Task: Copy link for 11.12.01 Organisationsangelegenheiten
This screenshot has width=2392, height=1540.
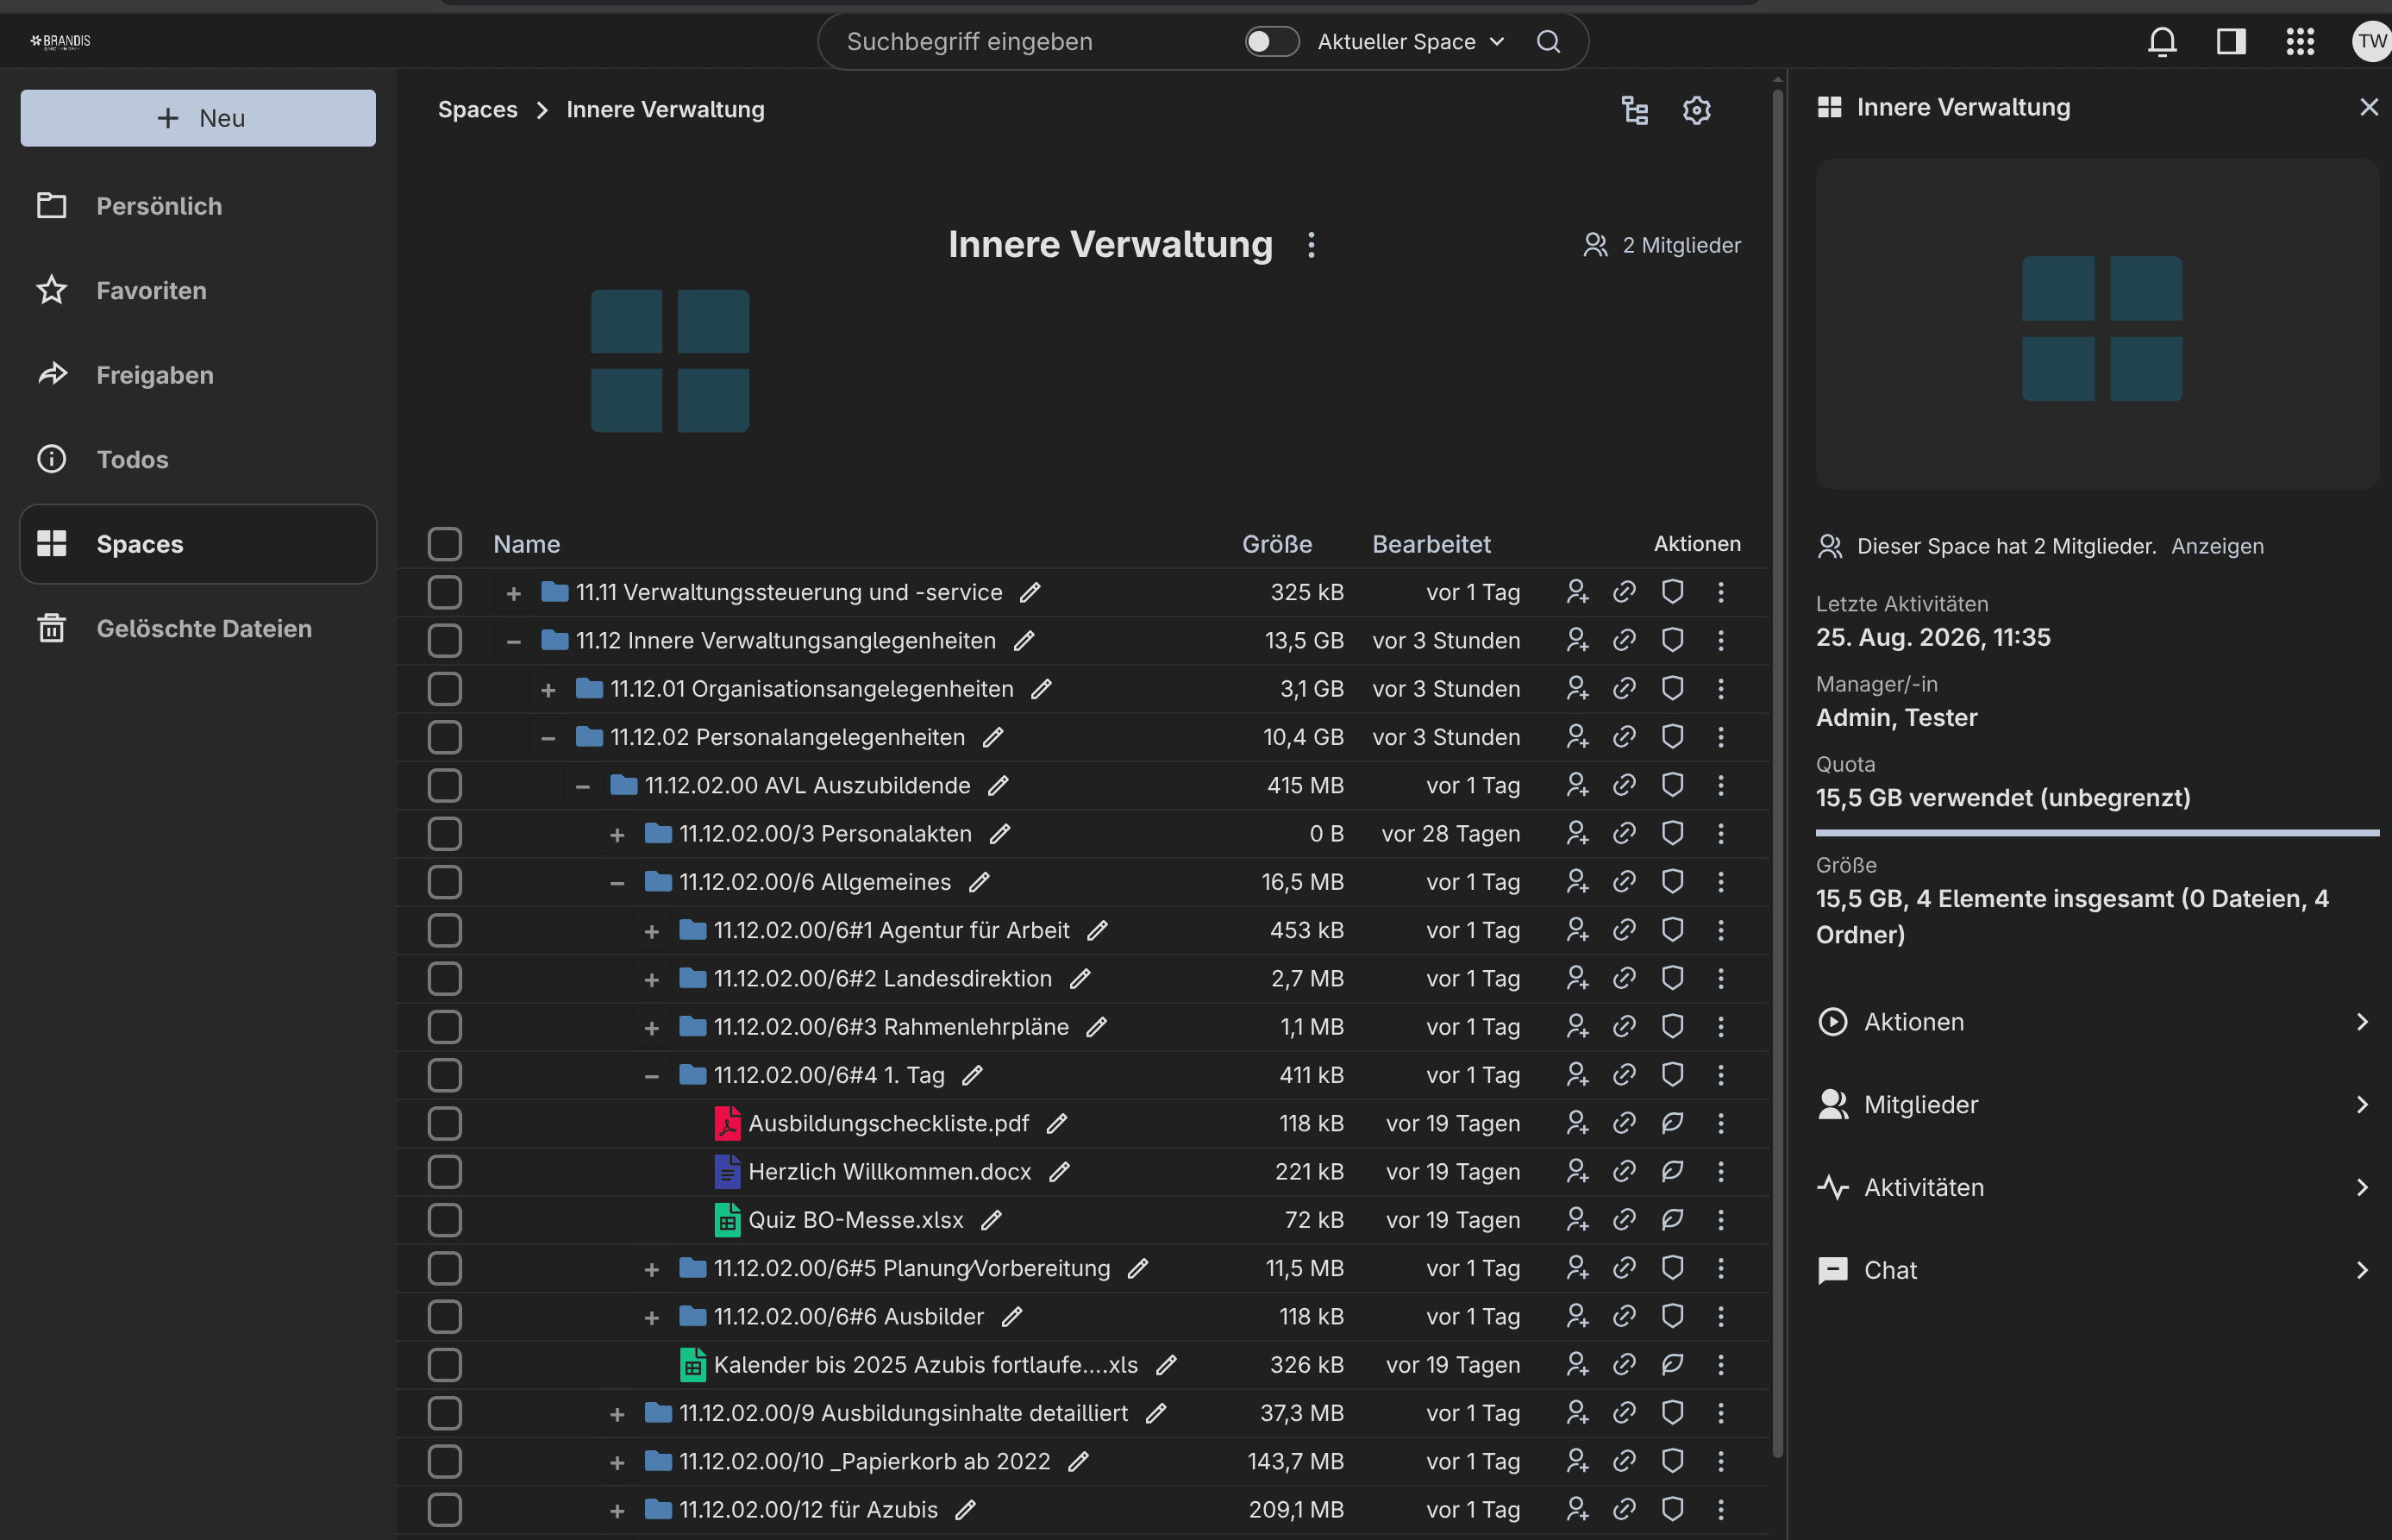Action: (x=1624, y=688)
